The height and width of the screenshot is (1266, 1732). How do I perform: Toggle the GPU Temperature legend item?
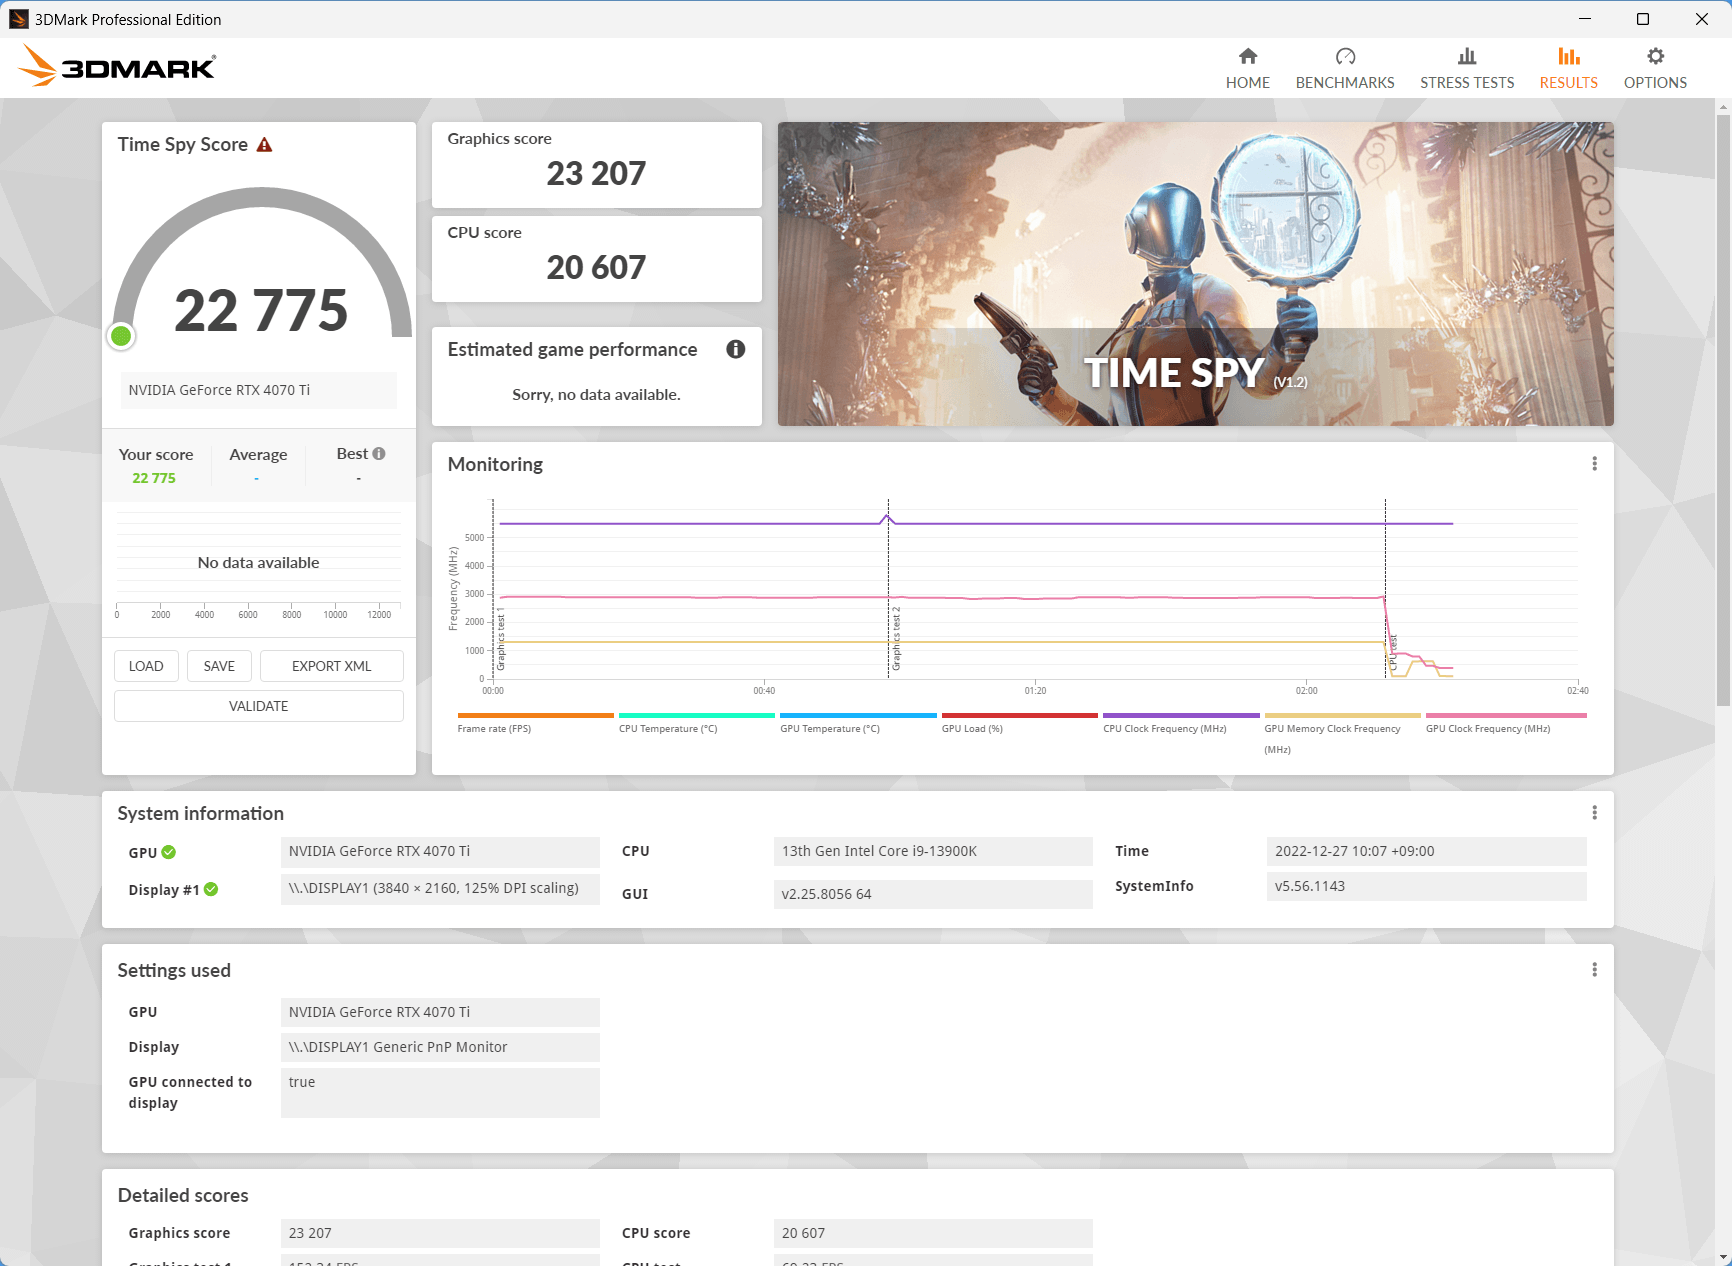[x=858, y=723]
